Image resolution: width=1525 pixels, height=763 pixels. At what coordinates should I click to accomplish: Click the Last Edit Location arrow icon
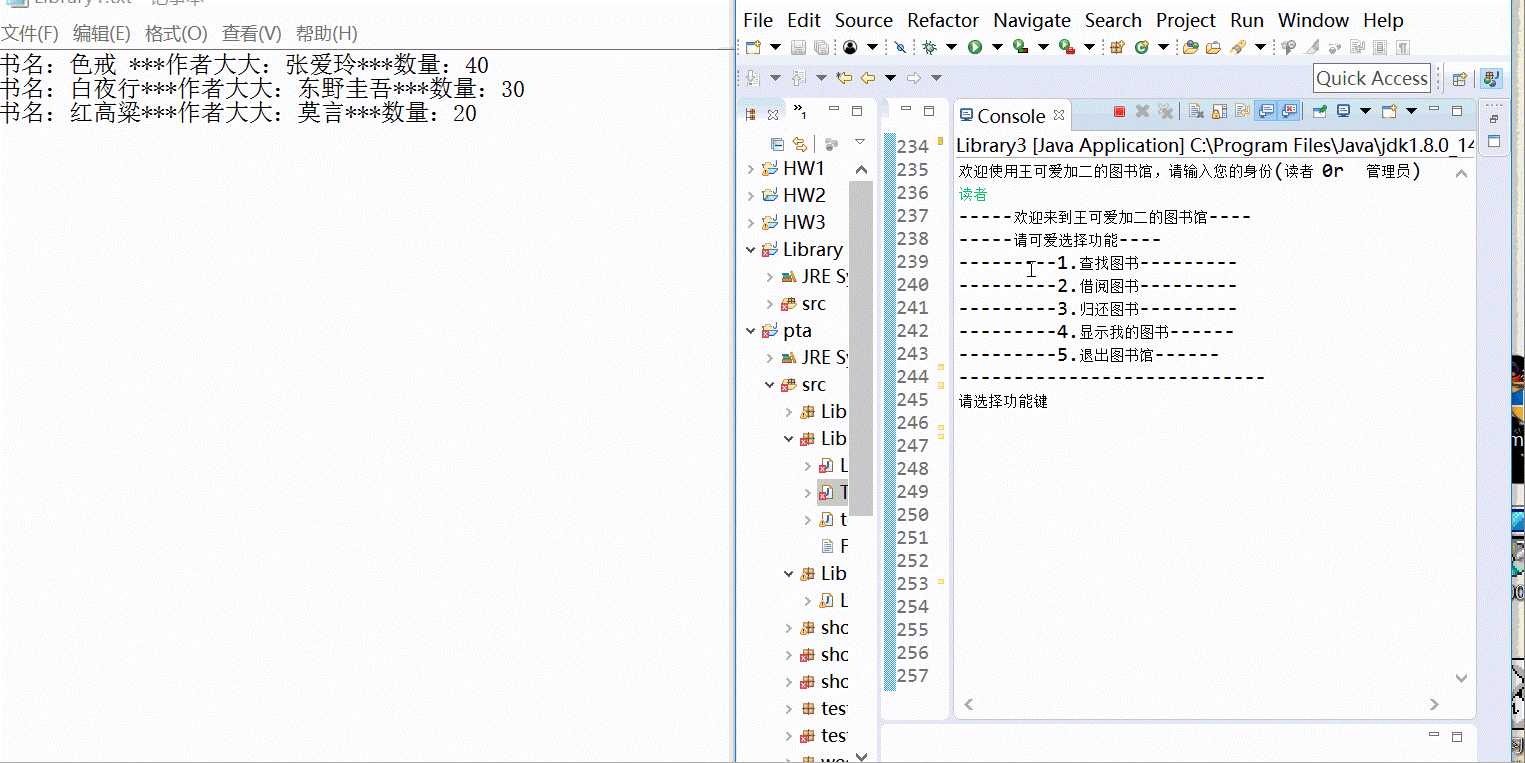pos(844,78)
